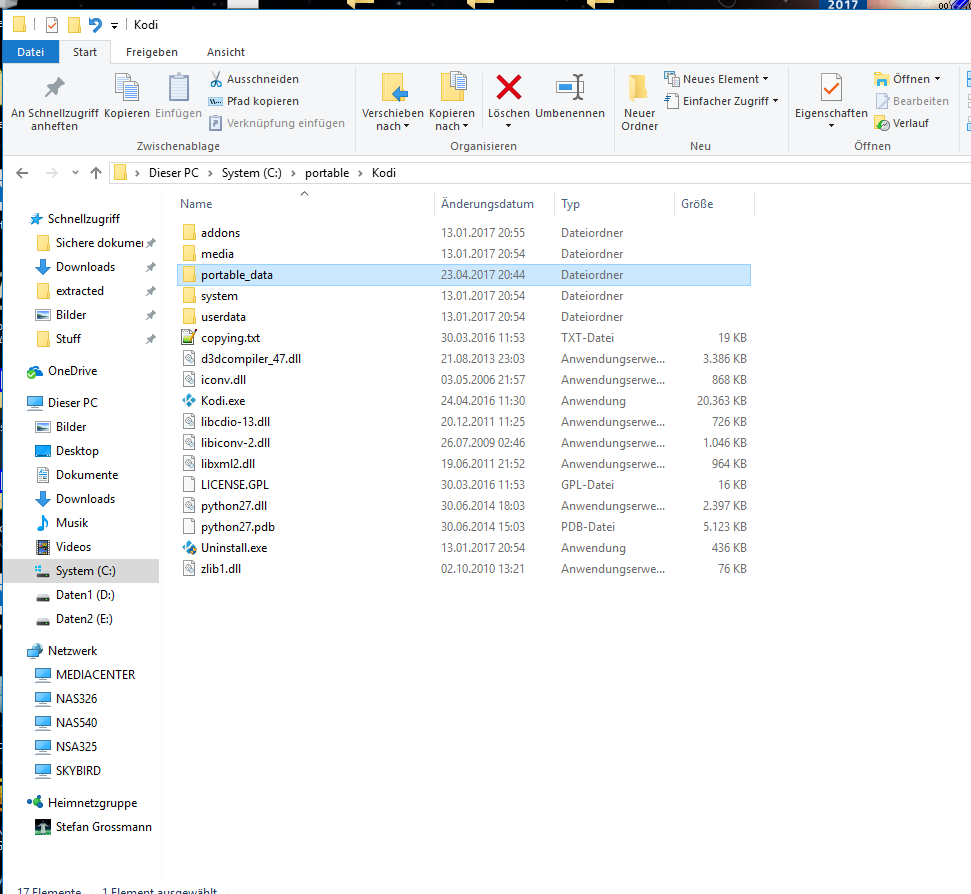This screenshot has height=894, width=971.
Task: Select the addons folder
Action: [x=220, y=233]
